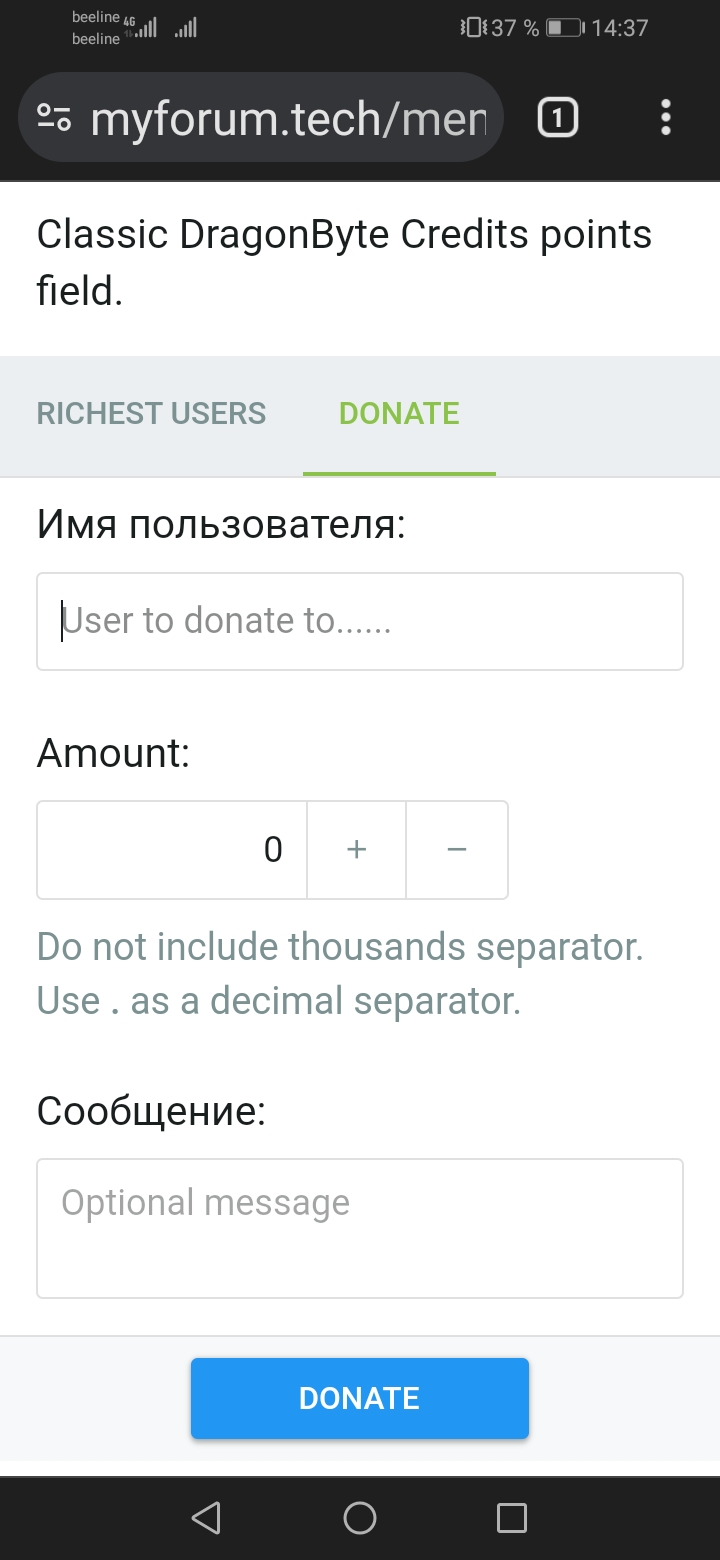The height and width of the screenshot is (1560, 720).
Task: Select the Donate tab
Action: 399,414
